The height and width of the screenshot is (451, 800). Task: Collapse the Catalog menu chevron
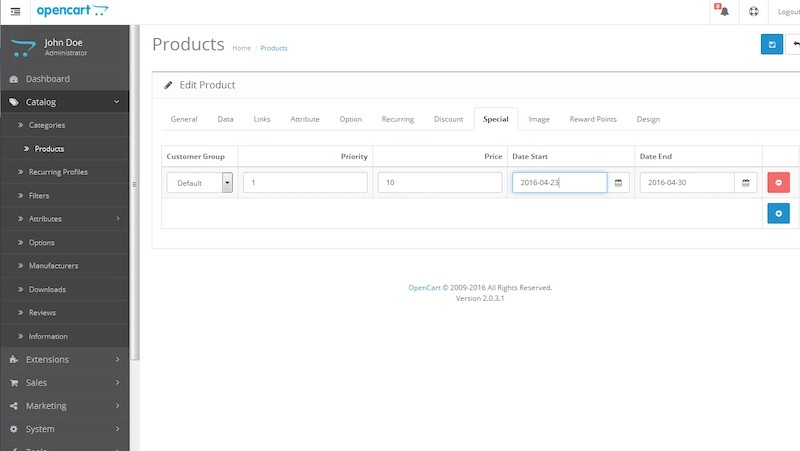point(116,102)
